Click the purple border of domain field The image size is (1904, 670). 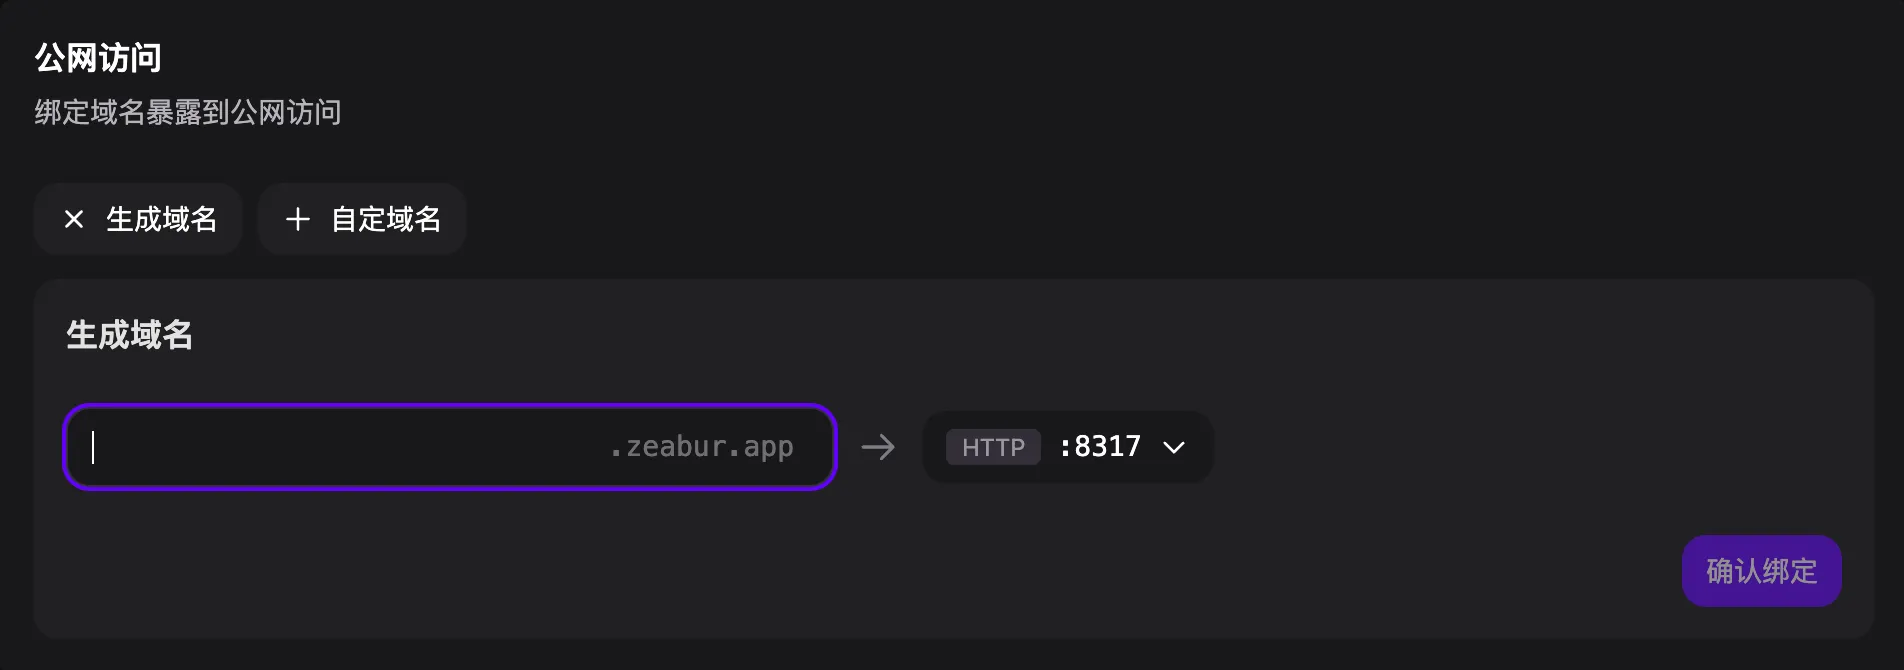point(450,406)
